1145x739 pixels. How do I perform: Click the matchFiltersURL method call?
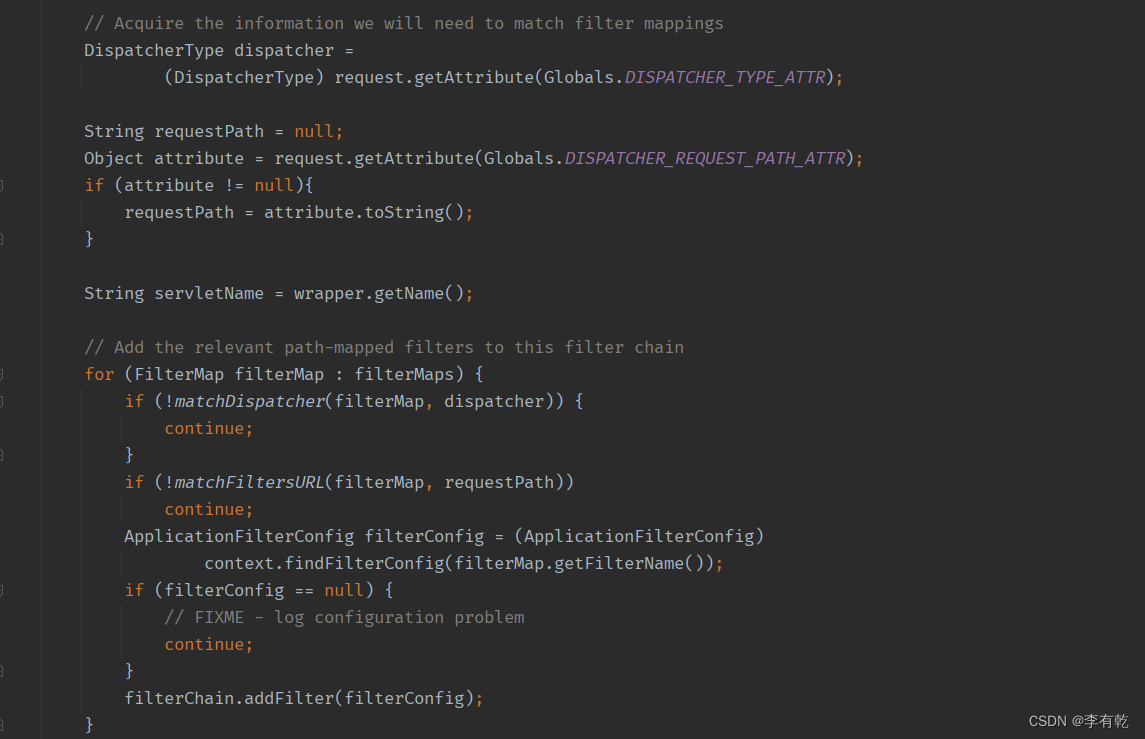(x=249, y=482)
